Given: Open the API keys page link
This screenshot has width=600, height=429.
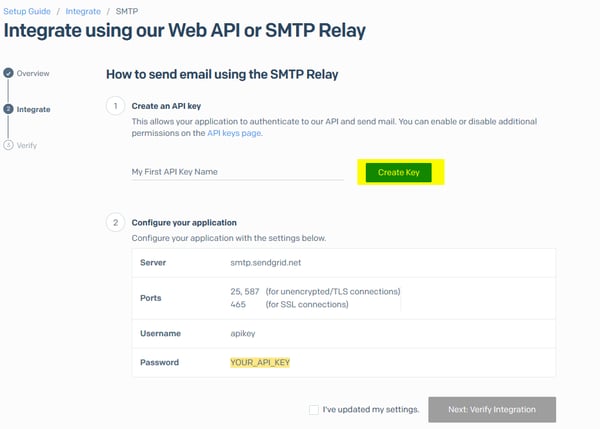Looking at the screenshot, I should (x=234, y=133).
